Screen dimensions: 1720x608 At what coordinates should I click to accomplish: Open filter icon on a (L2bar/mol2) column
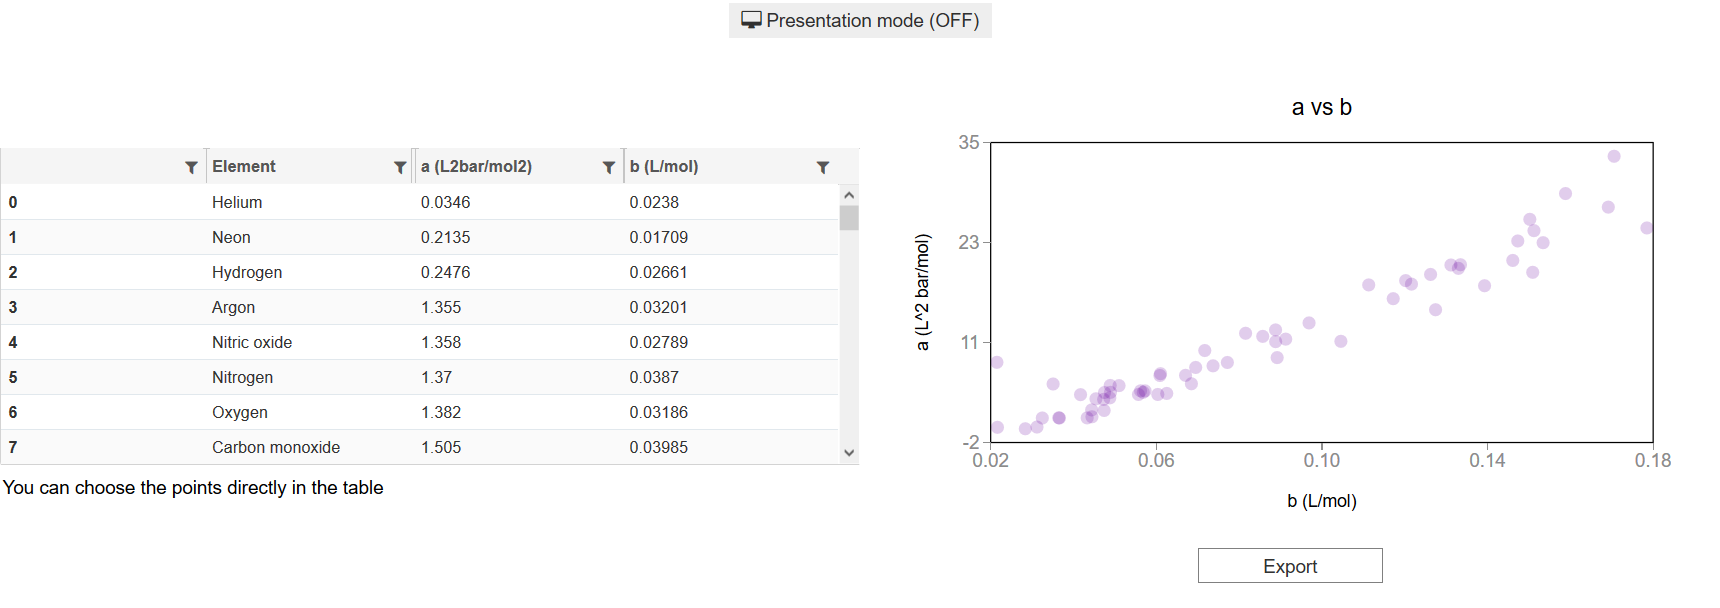click(x=608, y=167)
